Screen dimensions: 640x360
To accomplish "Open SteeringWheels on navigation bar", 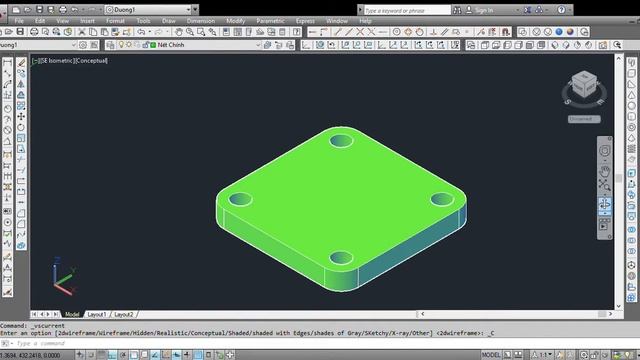I will (x=604, y=151).
